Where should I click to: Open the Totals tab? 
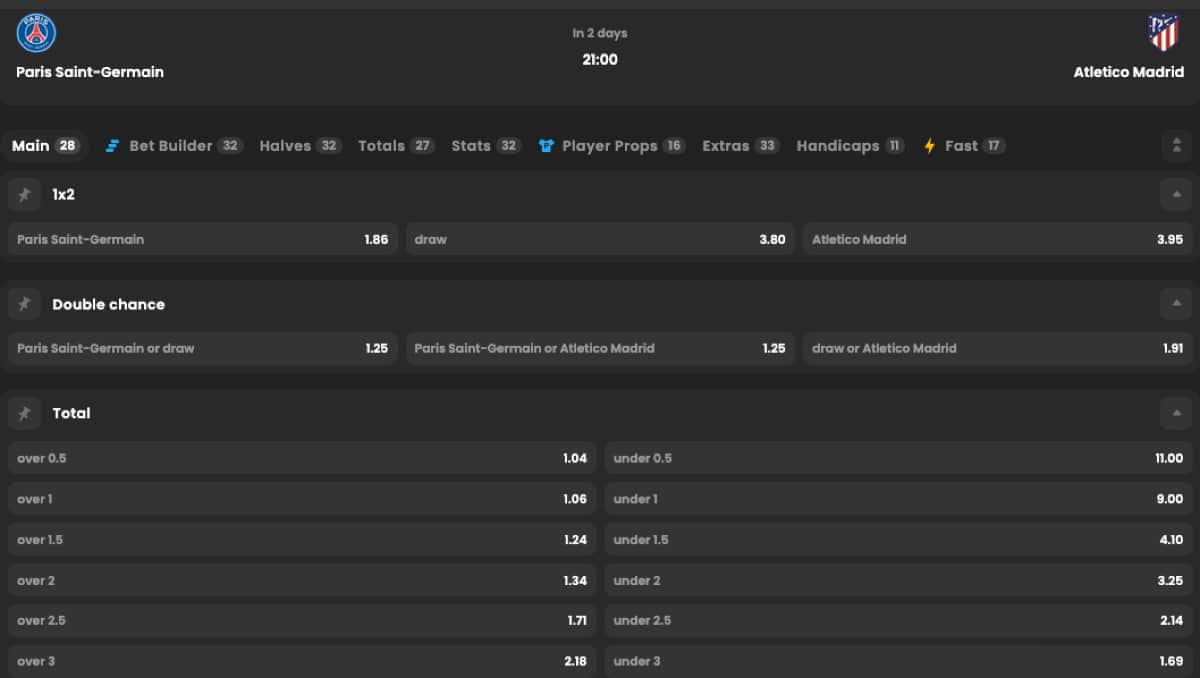click(x=396, y=146)
